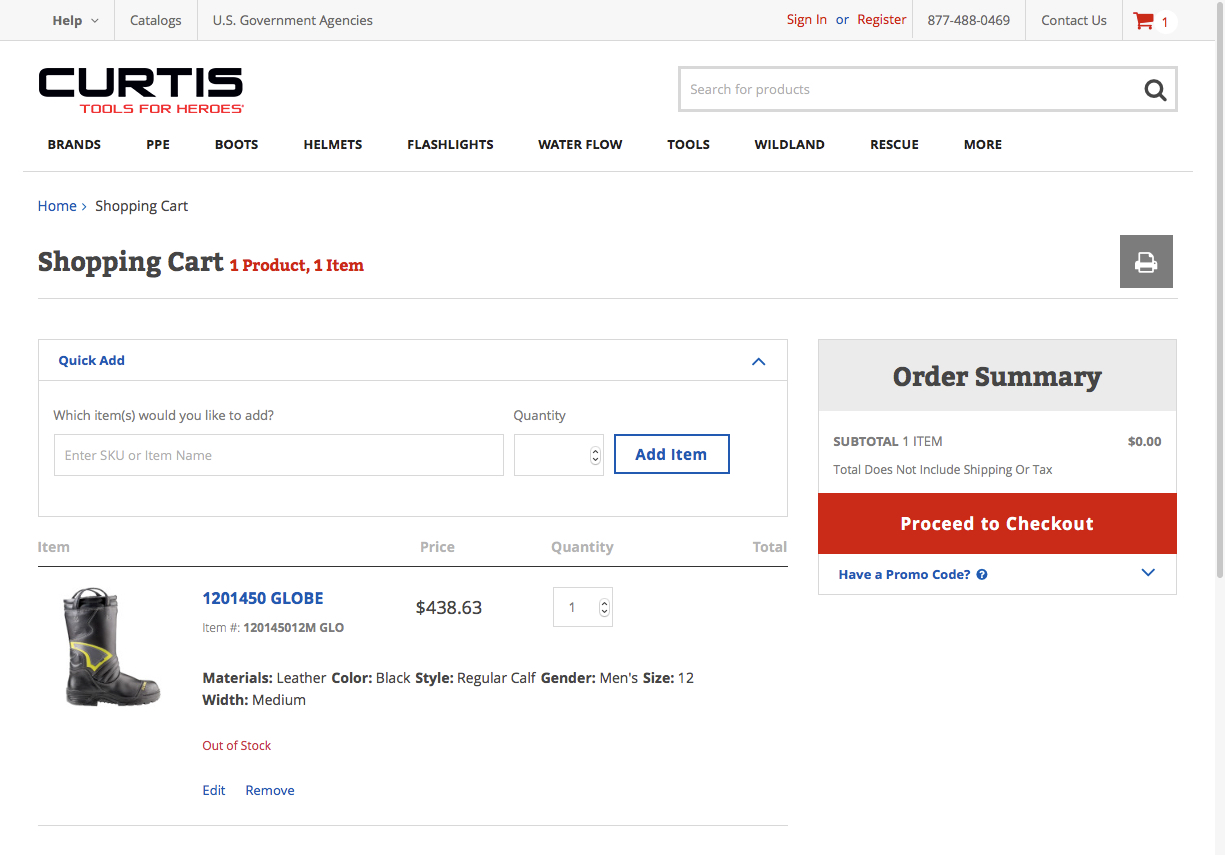The height and width of the screenshot is (855, 1225).
Task: Change the cart item quantity stepper
Action: click(x=604, y=607)
